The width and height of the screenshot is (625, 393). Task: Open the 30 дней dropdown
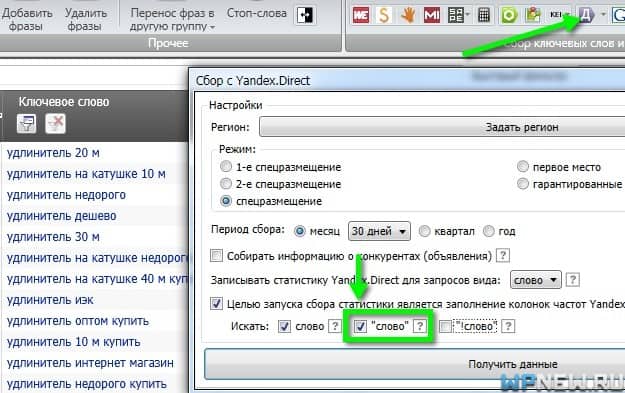379,231
